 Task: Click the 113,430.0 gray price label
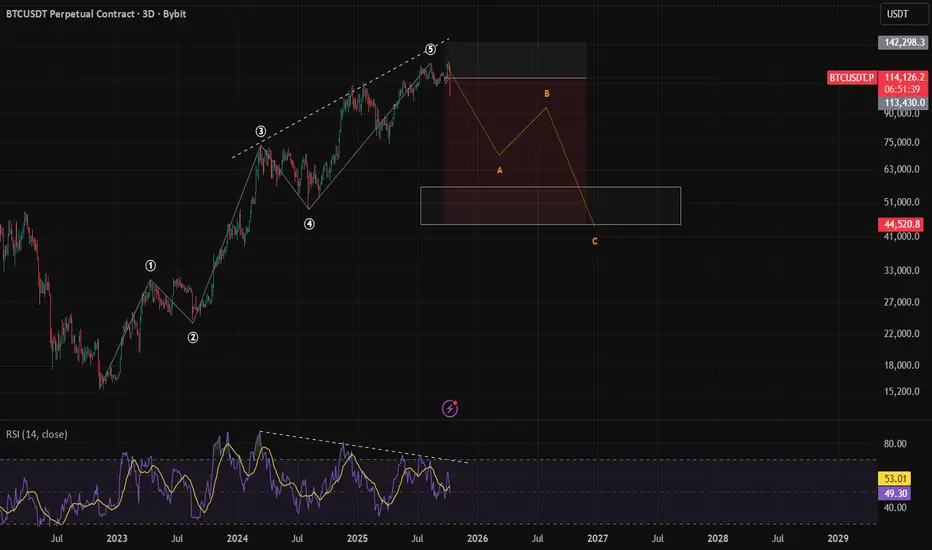[x=903, y=102]
